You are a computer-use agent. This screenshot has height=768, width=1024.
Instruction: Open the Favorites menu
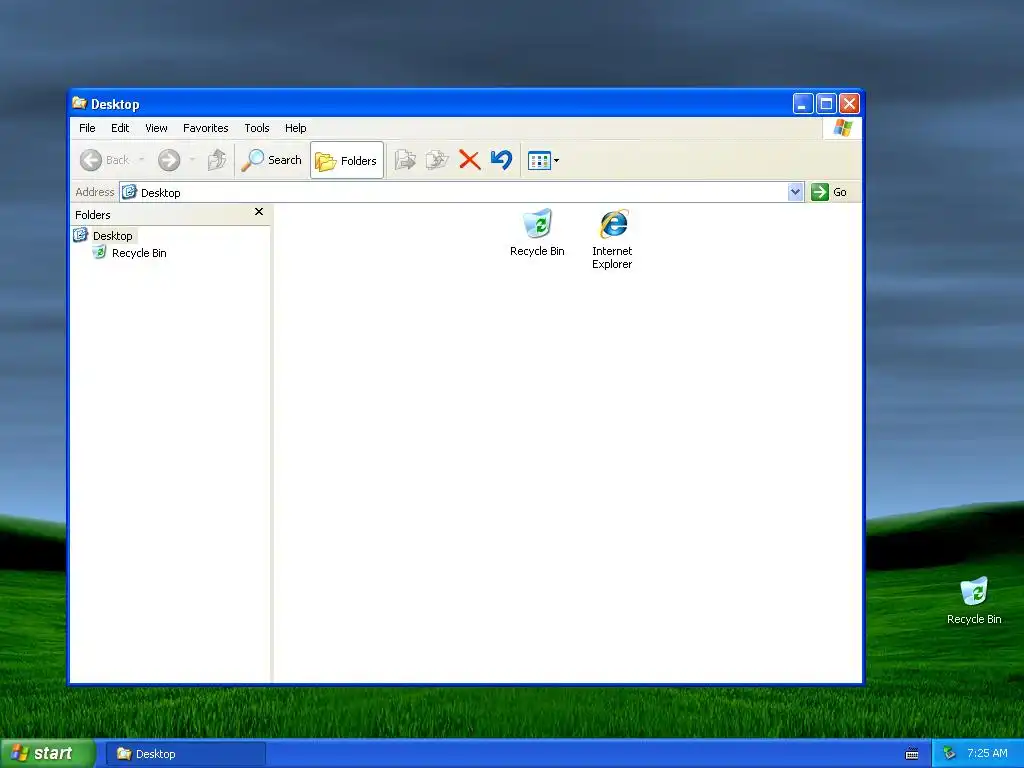click(x=206, y=128)
